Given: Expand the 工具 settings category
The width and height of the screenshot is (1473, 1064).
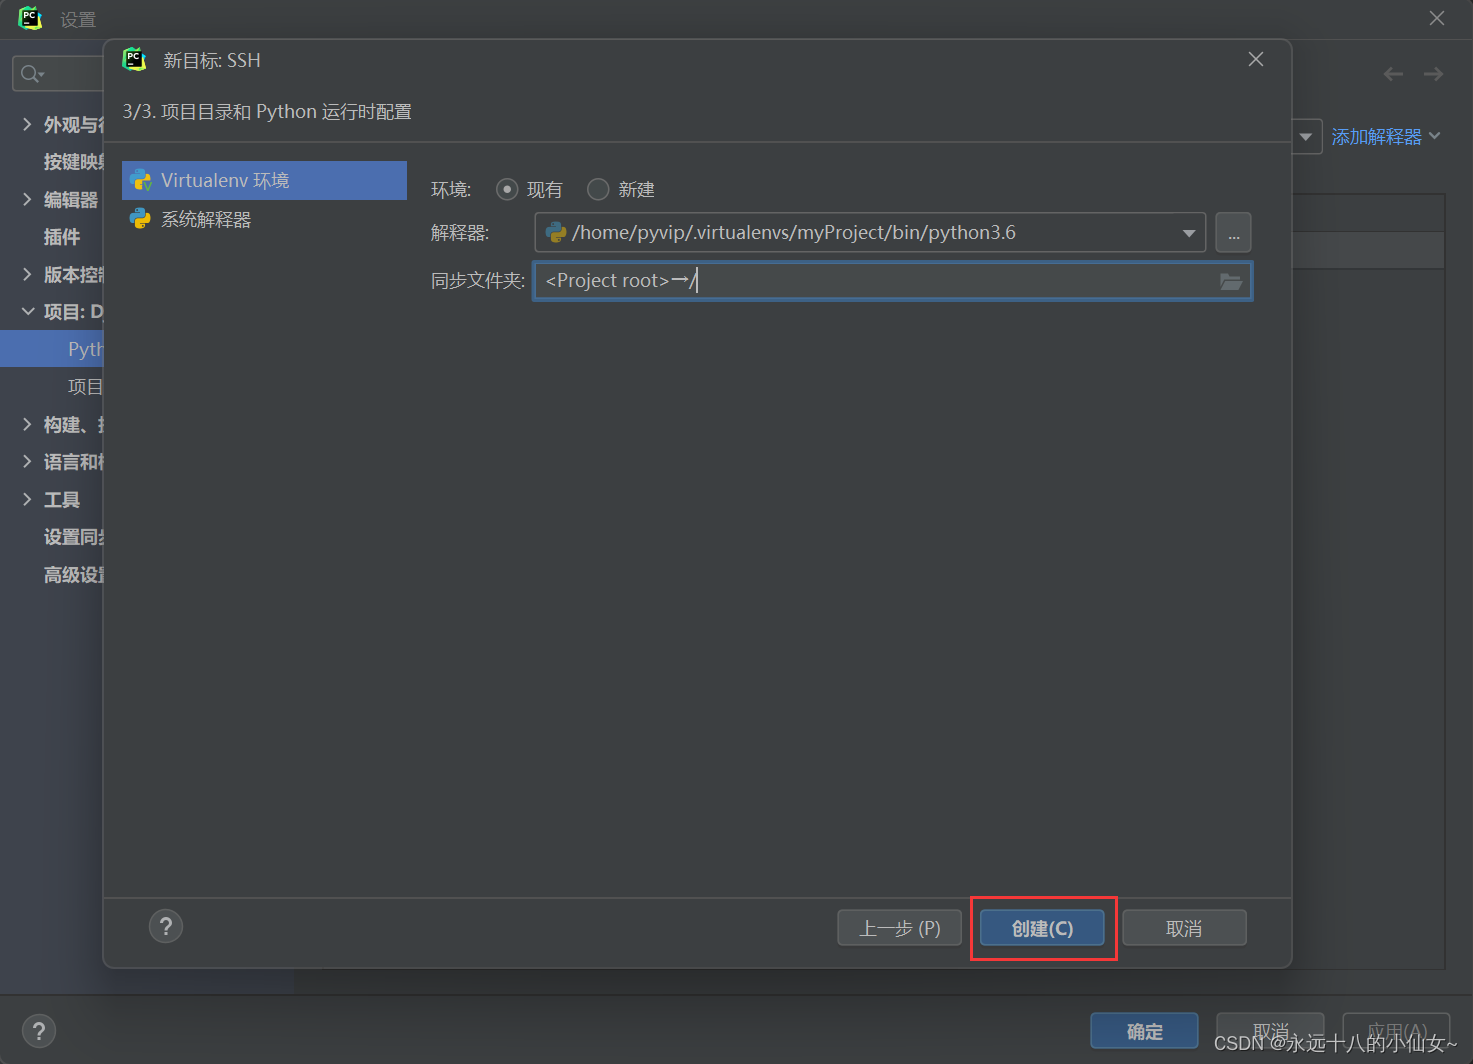Looking at the screenshot, I should pos(27,499).
